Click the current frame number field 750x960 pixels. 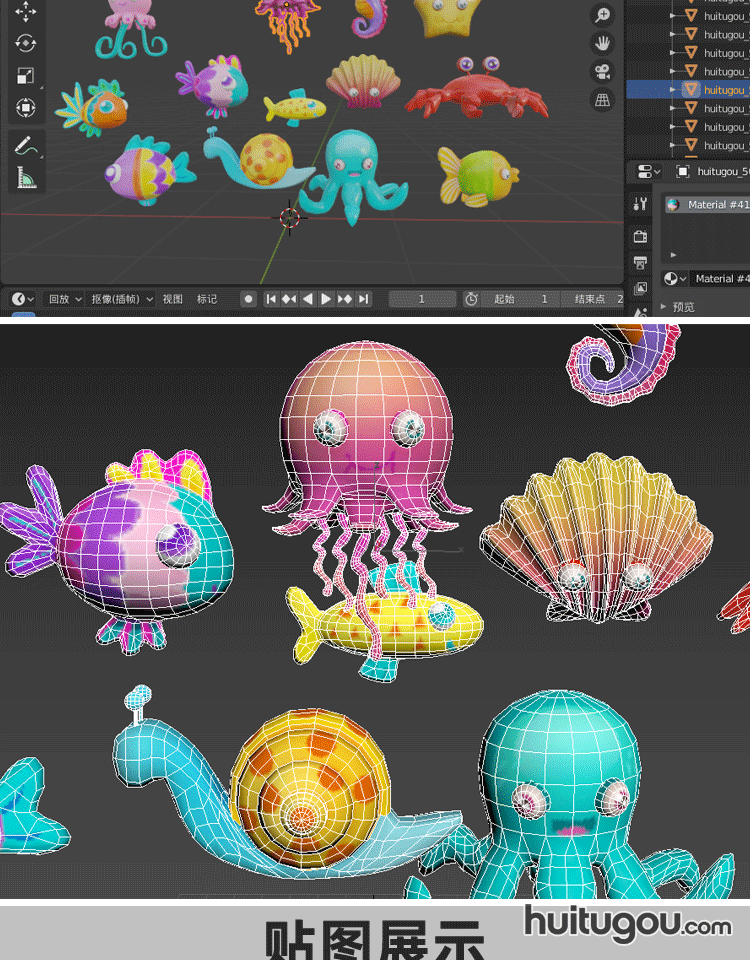pyautogui.click(x=421, y=299)
